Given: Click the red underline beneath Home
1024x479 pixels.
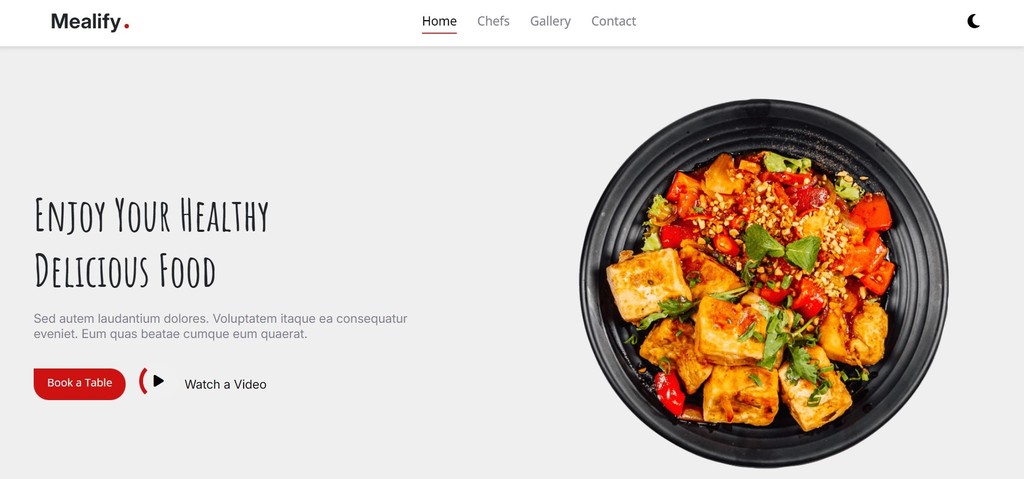Looking at the screenshot, I should pos(439,33).
